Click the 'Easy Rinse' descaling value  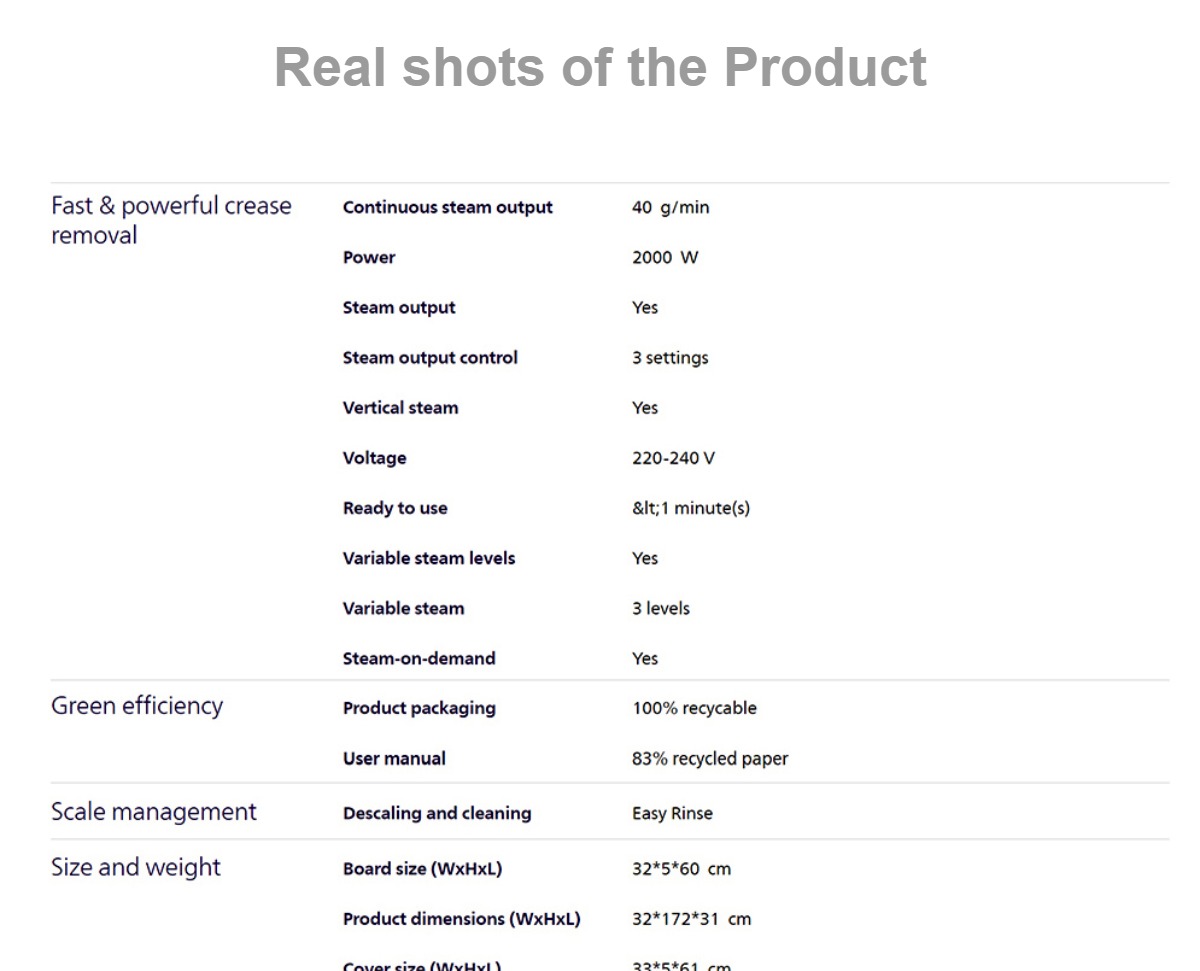[x=672, y=813]
